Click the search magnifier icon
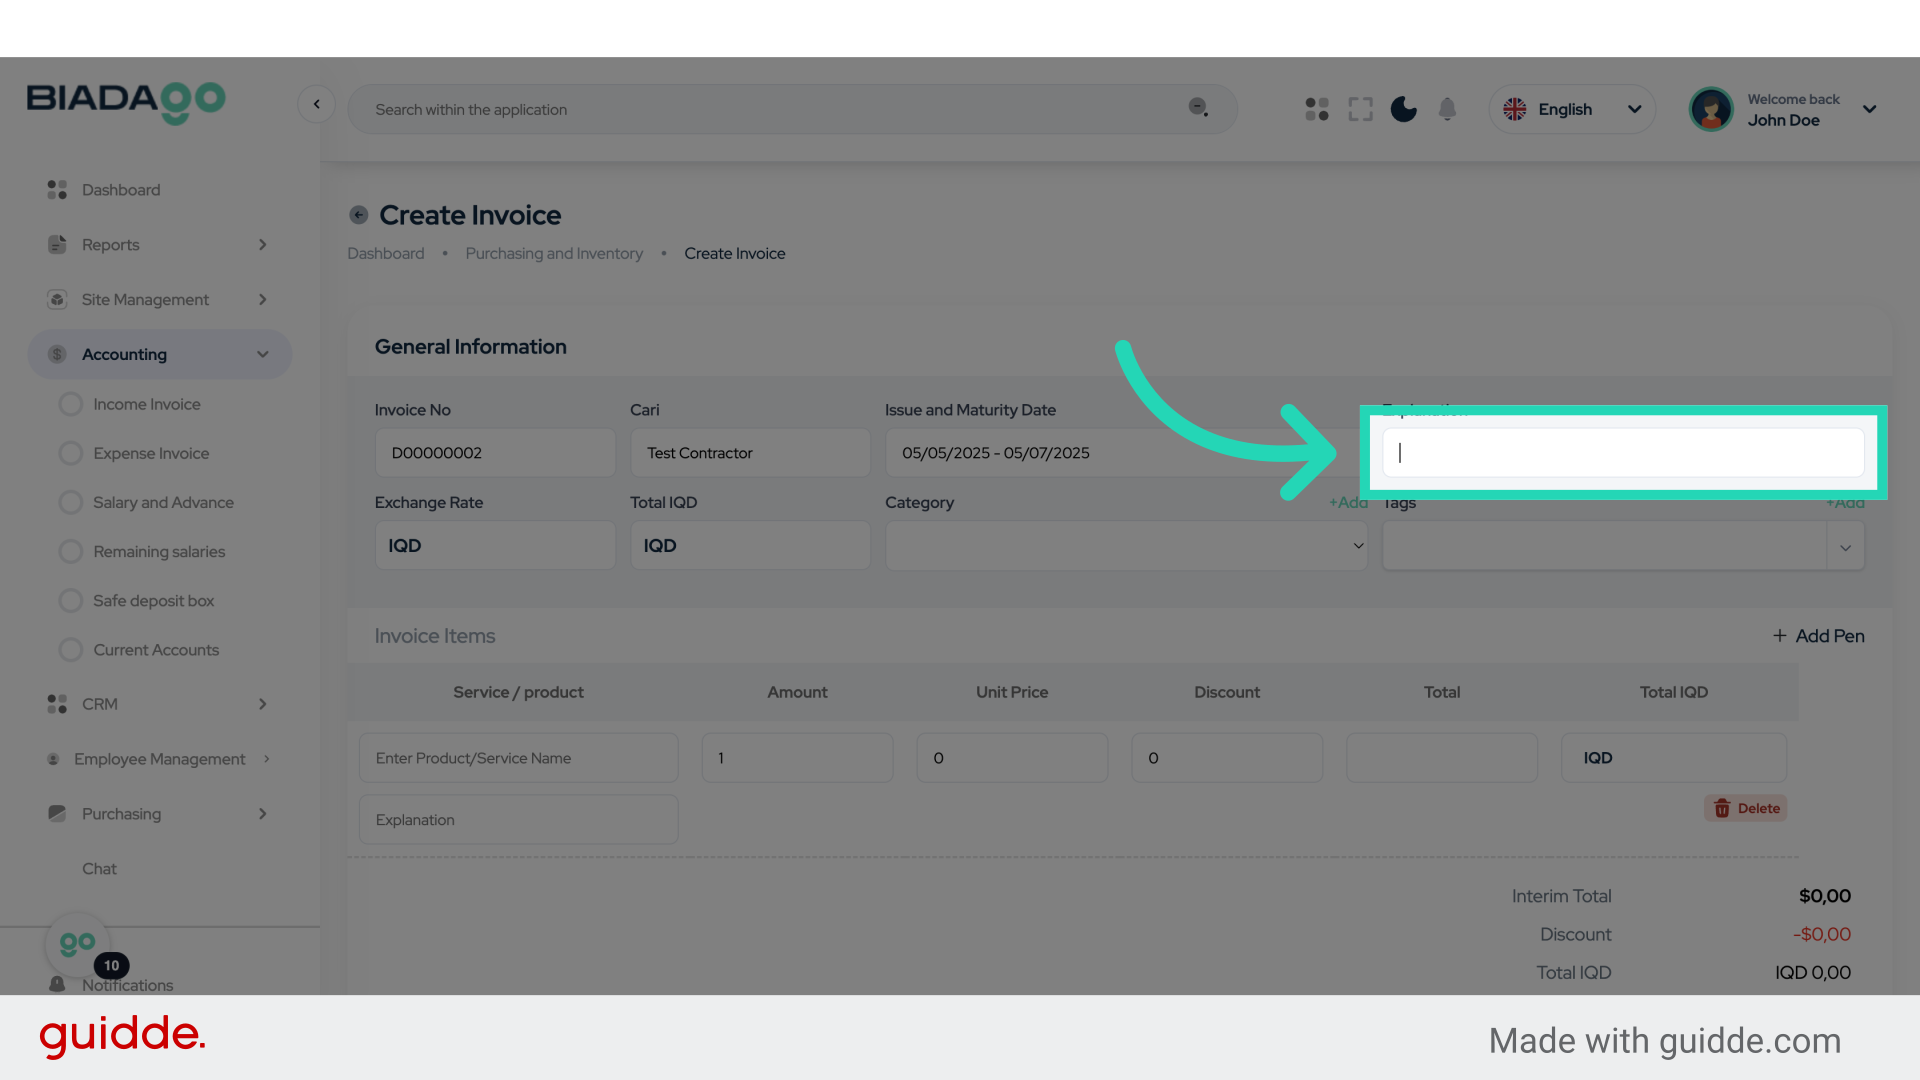Image resolution: width=1920 pixels, height=1080 pixels. 1197,108
